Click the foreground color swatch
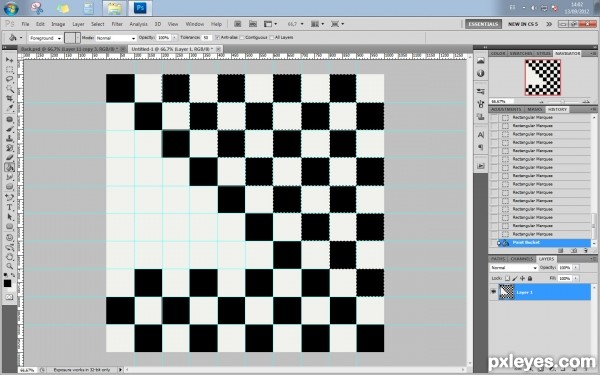This screenshot has height=375, width=600. click(7, 284)
